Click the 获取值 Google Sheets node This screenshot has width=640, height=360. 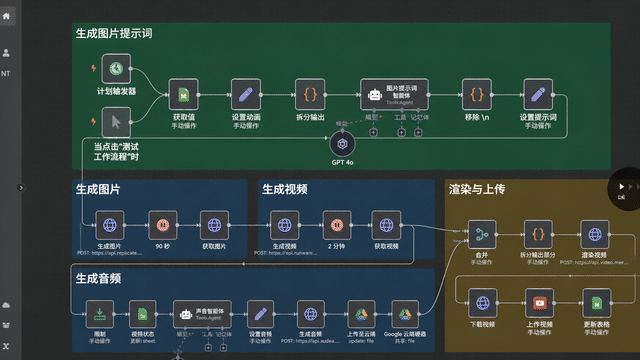[183, 94]
